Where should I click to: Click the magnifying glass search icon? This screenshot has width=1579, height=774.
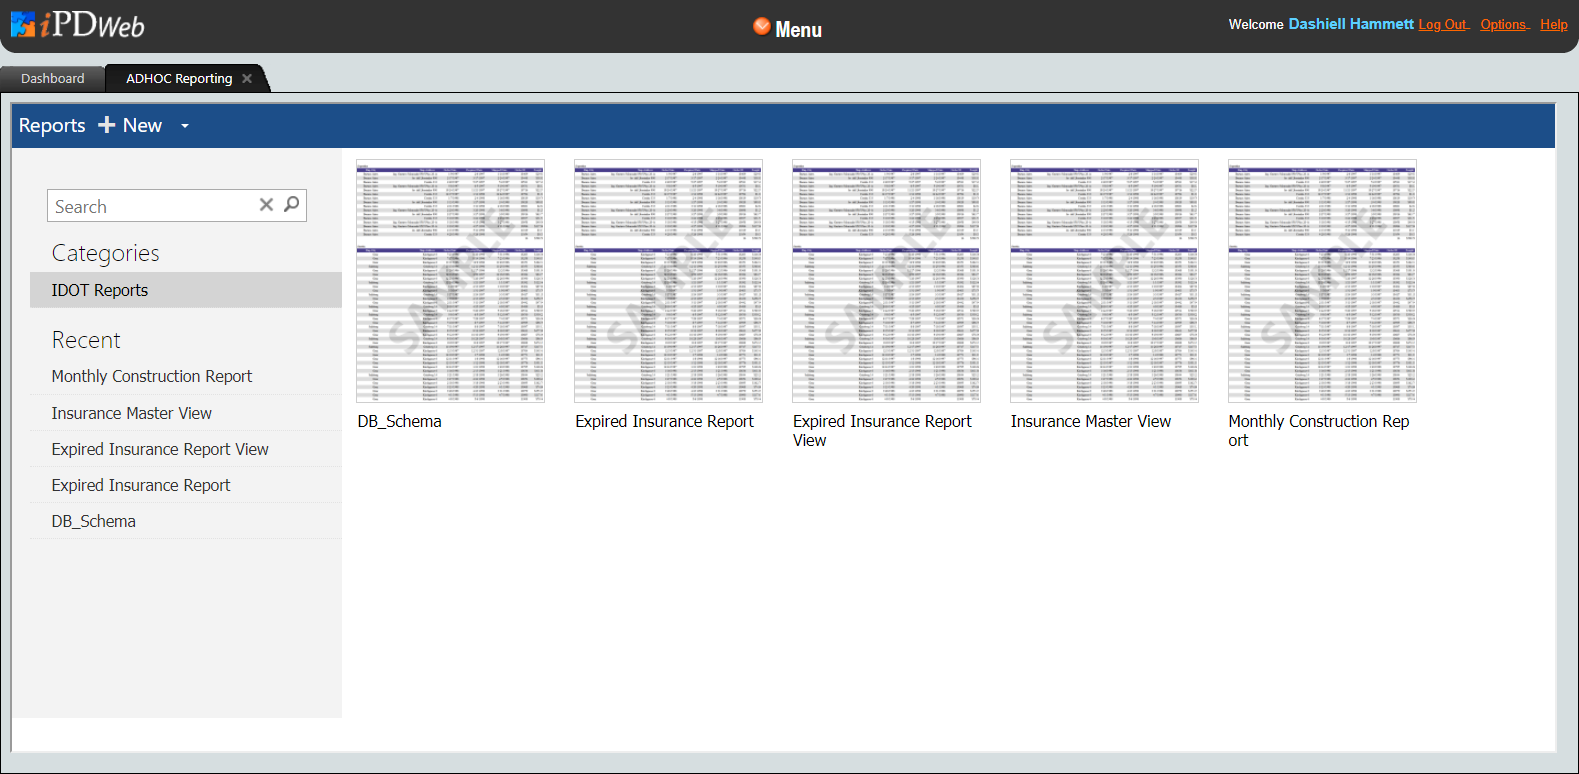tap(291, 205)
